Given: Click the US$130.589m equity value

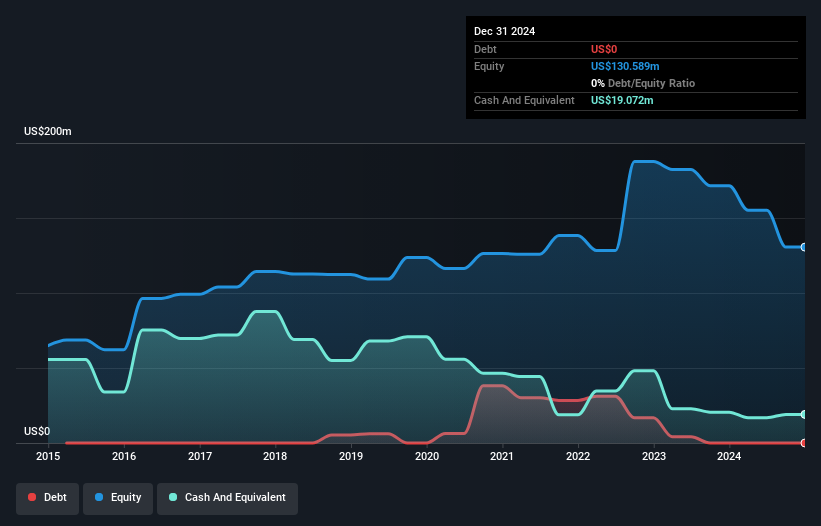Looking at the screenshot, I should pyautogui.click(x=625, y=66).
